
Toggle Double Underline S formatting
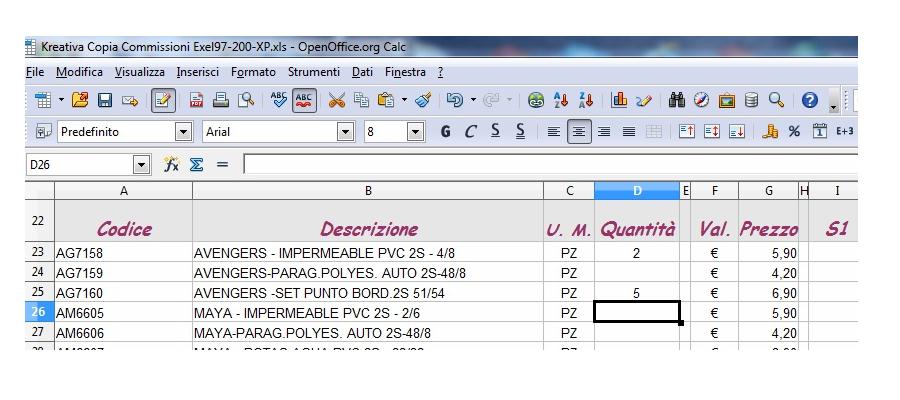521,132
